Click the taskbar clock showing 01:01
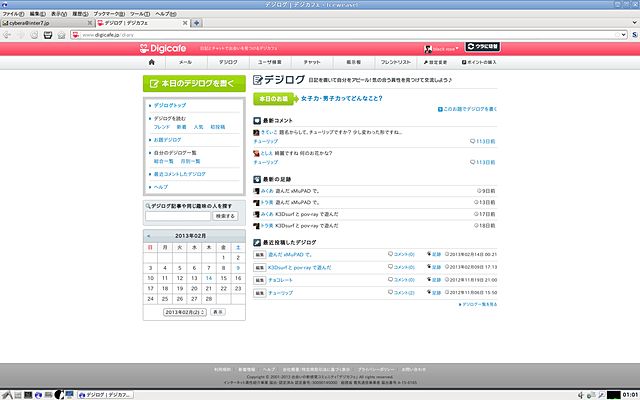 pyautogui.click(x=622, y=394)
